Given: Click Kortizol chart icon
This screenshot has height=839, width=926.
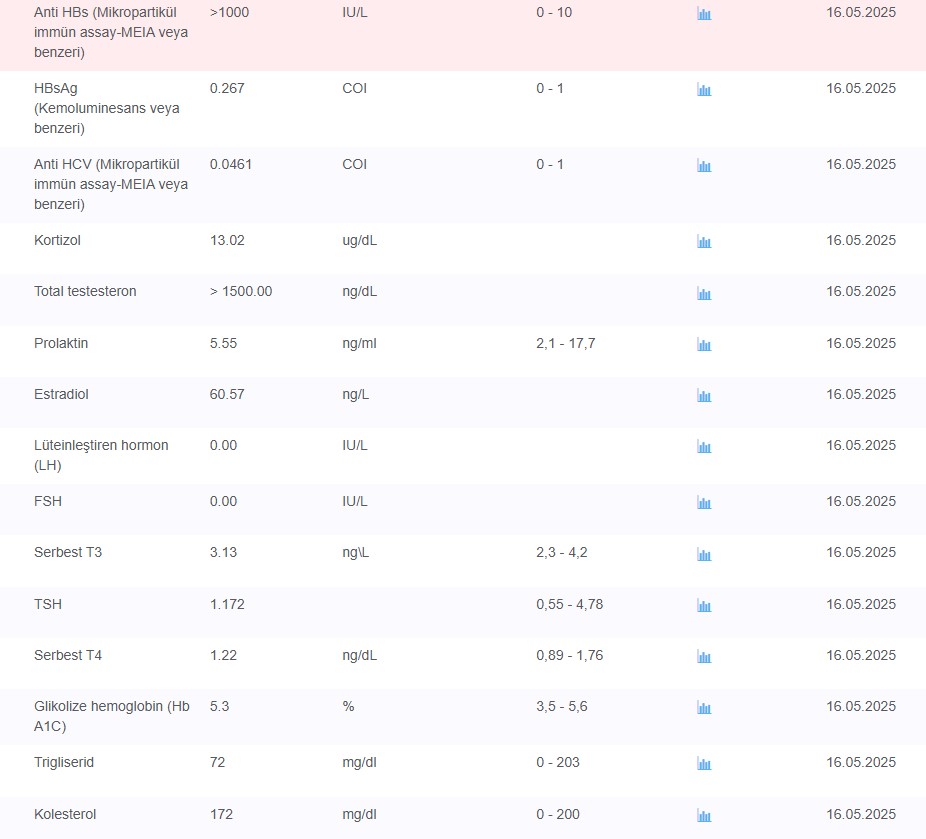Looking at the screenshot, I should 704,241.
